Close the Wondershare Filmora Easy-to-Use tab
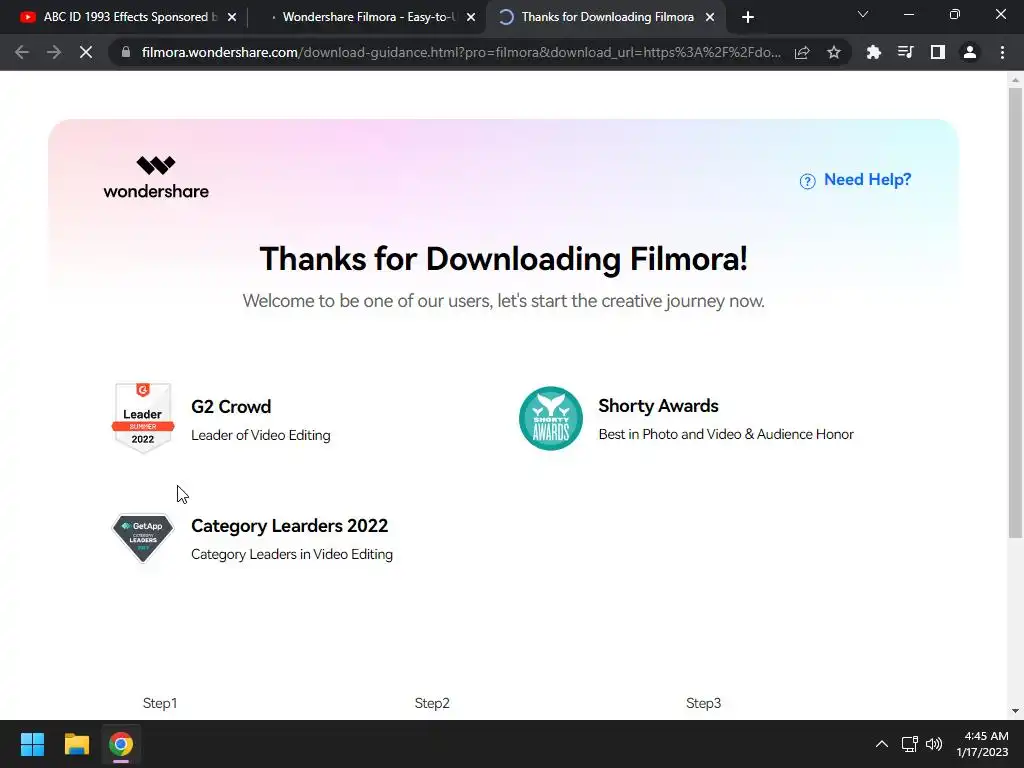The width and height of the screenshot is (1024, 768). 471,18
